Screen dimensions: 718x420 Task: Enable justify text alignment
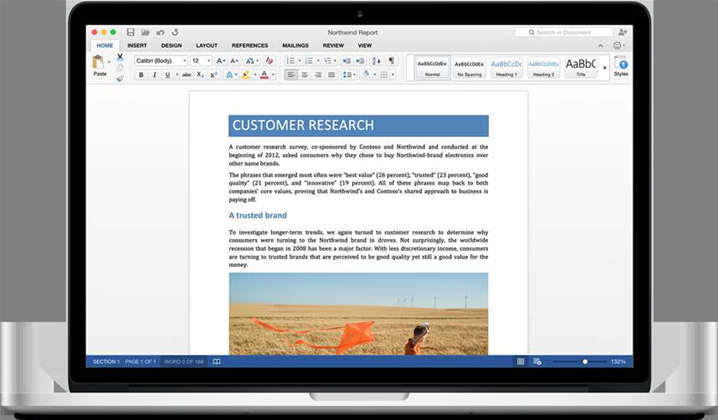point(331,75)
